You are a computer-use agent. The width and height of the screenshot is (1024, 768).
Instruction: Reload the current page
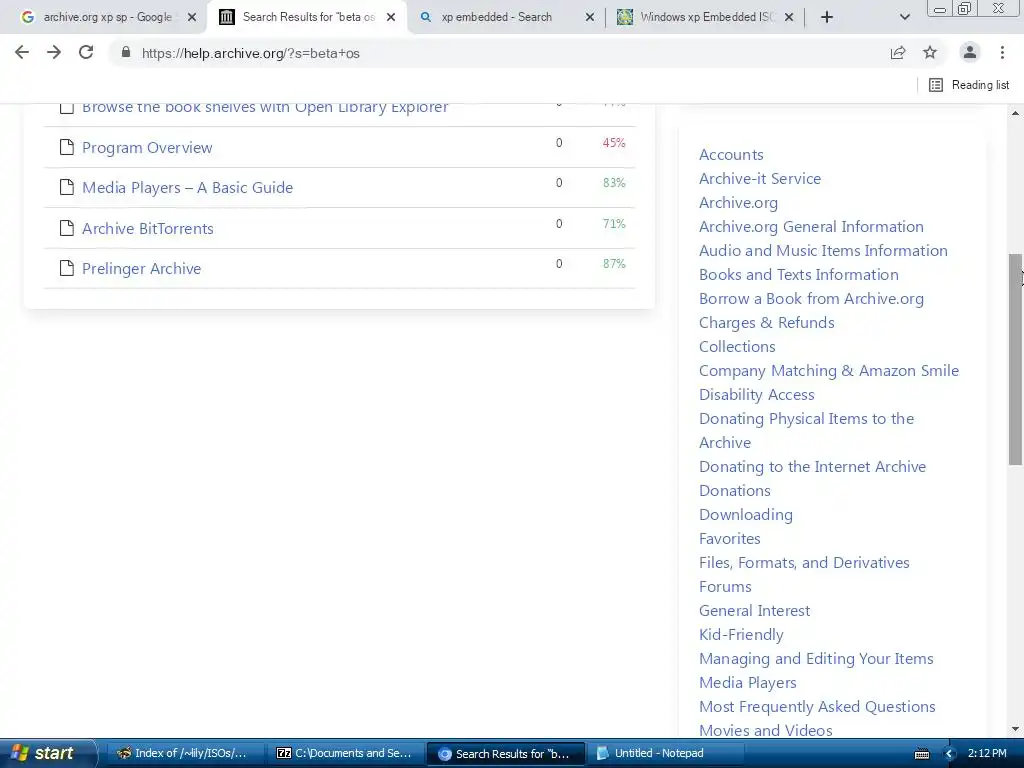click(x=86, y=52)
